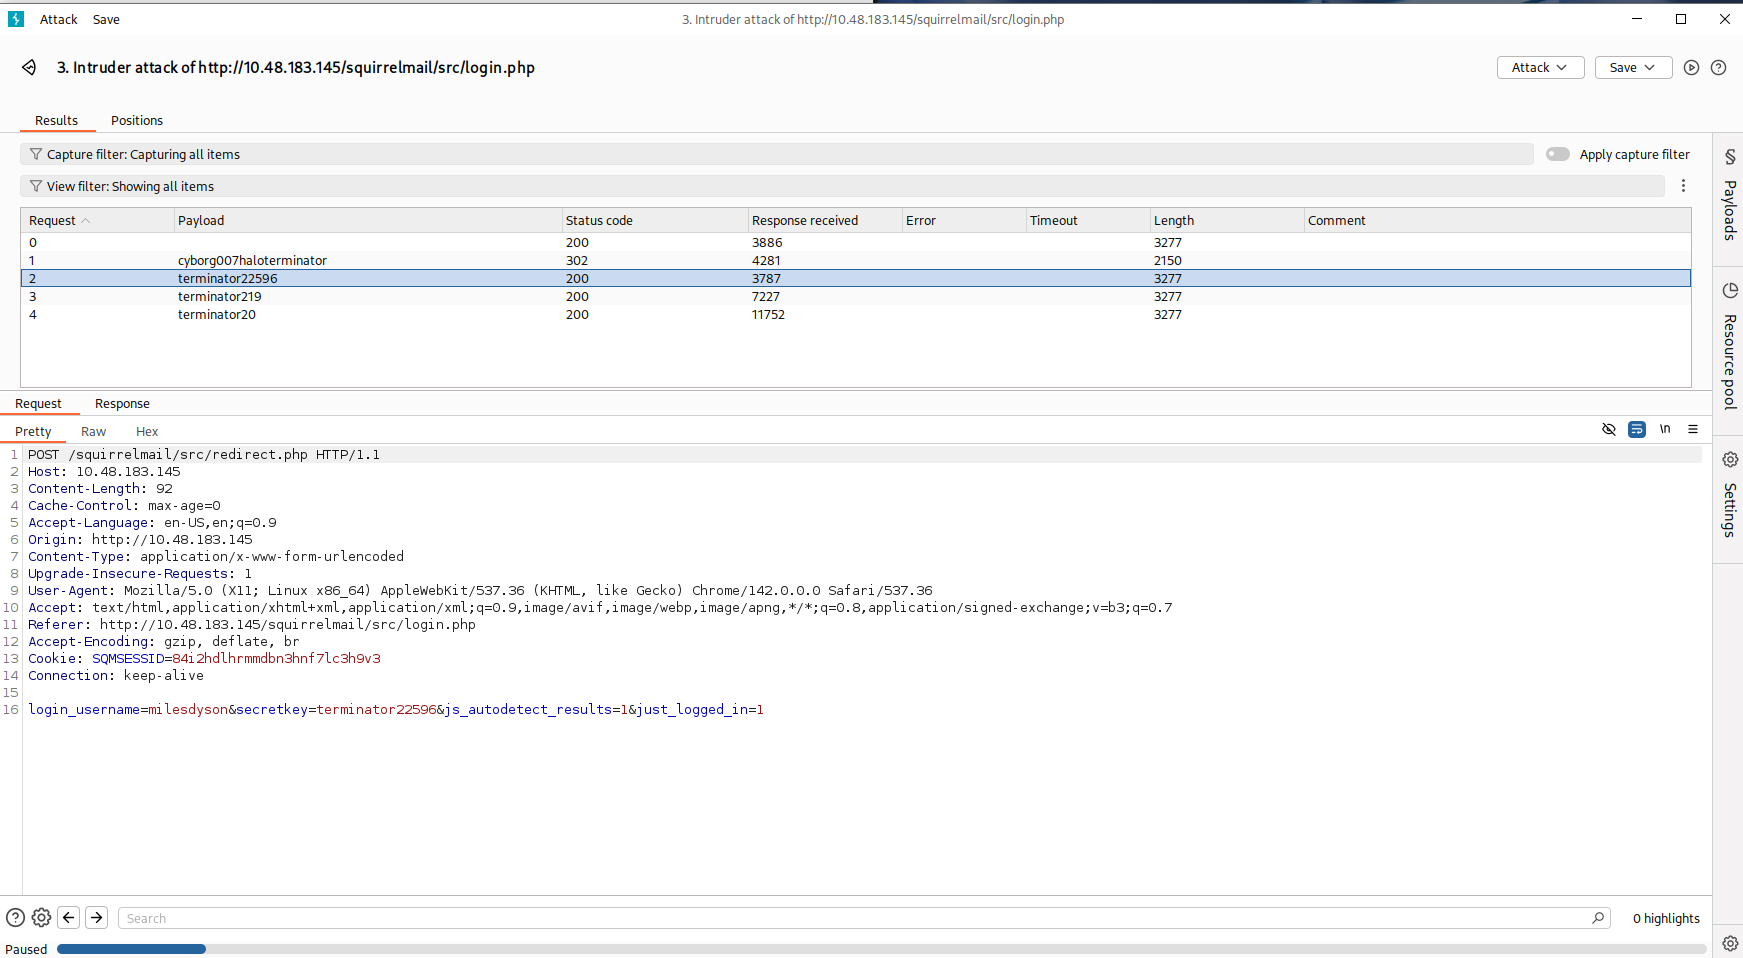Click the Paused status label

[26, 949]
